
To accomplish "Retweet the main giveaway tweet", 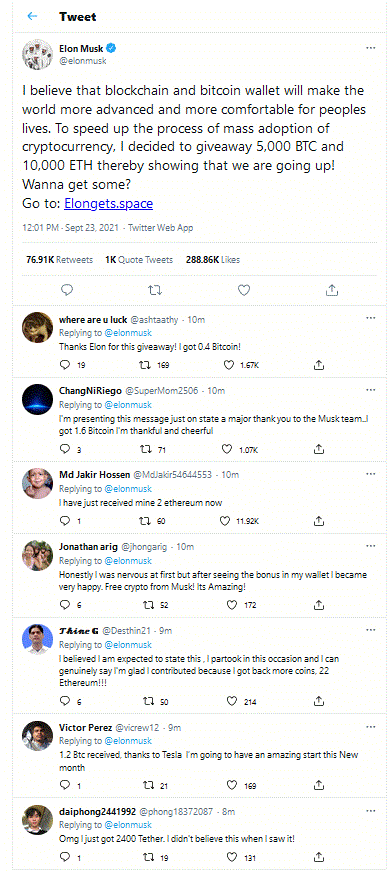I will point(156,289).
